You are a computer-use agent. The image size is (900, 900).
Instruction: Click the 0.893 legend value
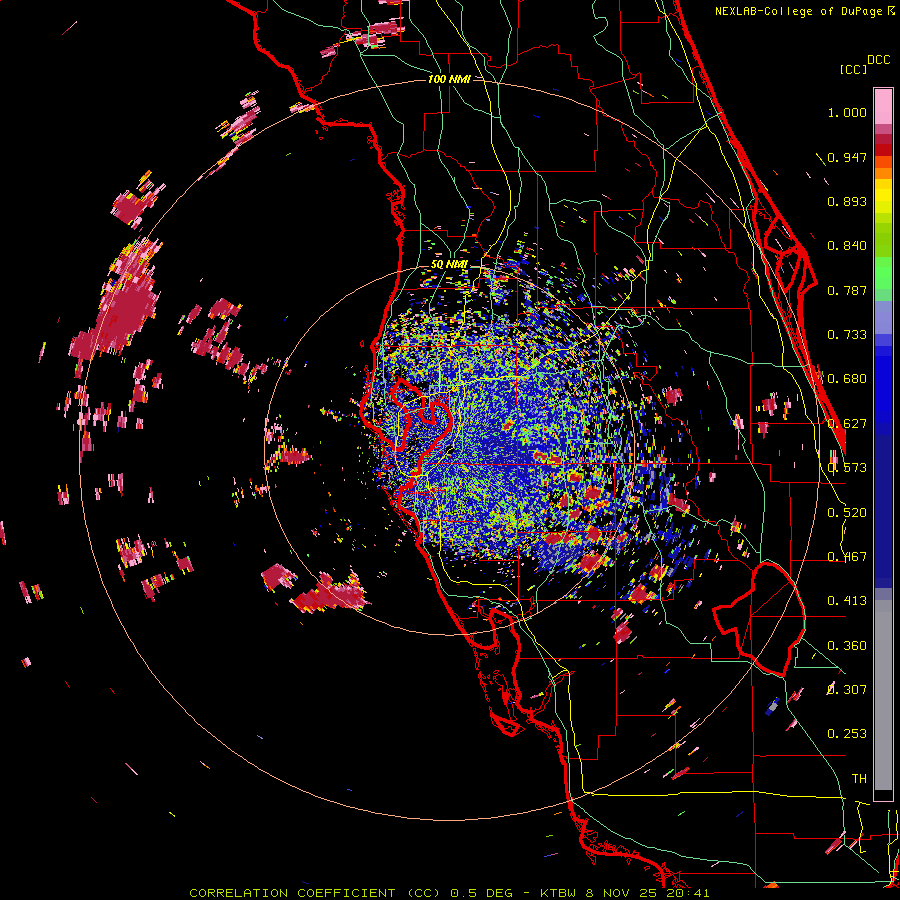847,201
